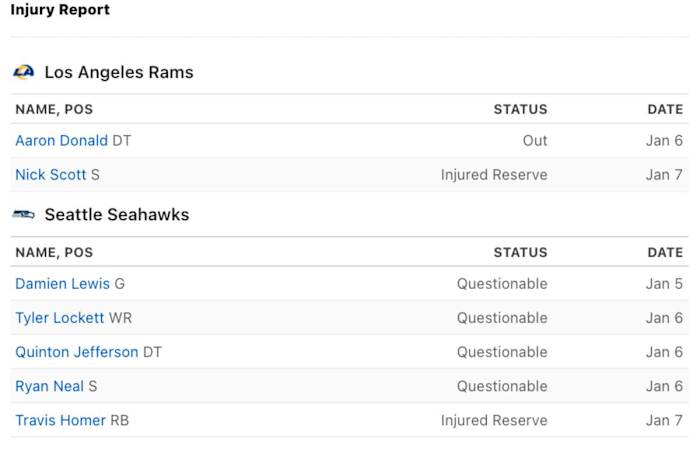Screen dimensions: 700x449
Task: Click the Seahawks table NAME, POS header
Action: pos(54,252)
